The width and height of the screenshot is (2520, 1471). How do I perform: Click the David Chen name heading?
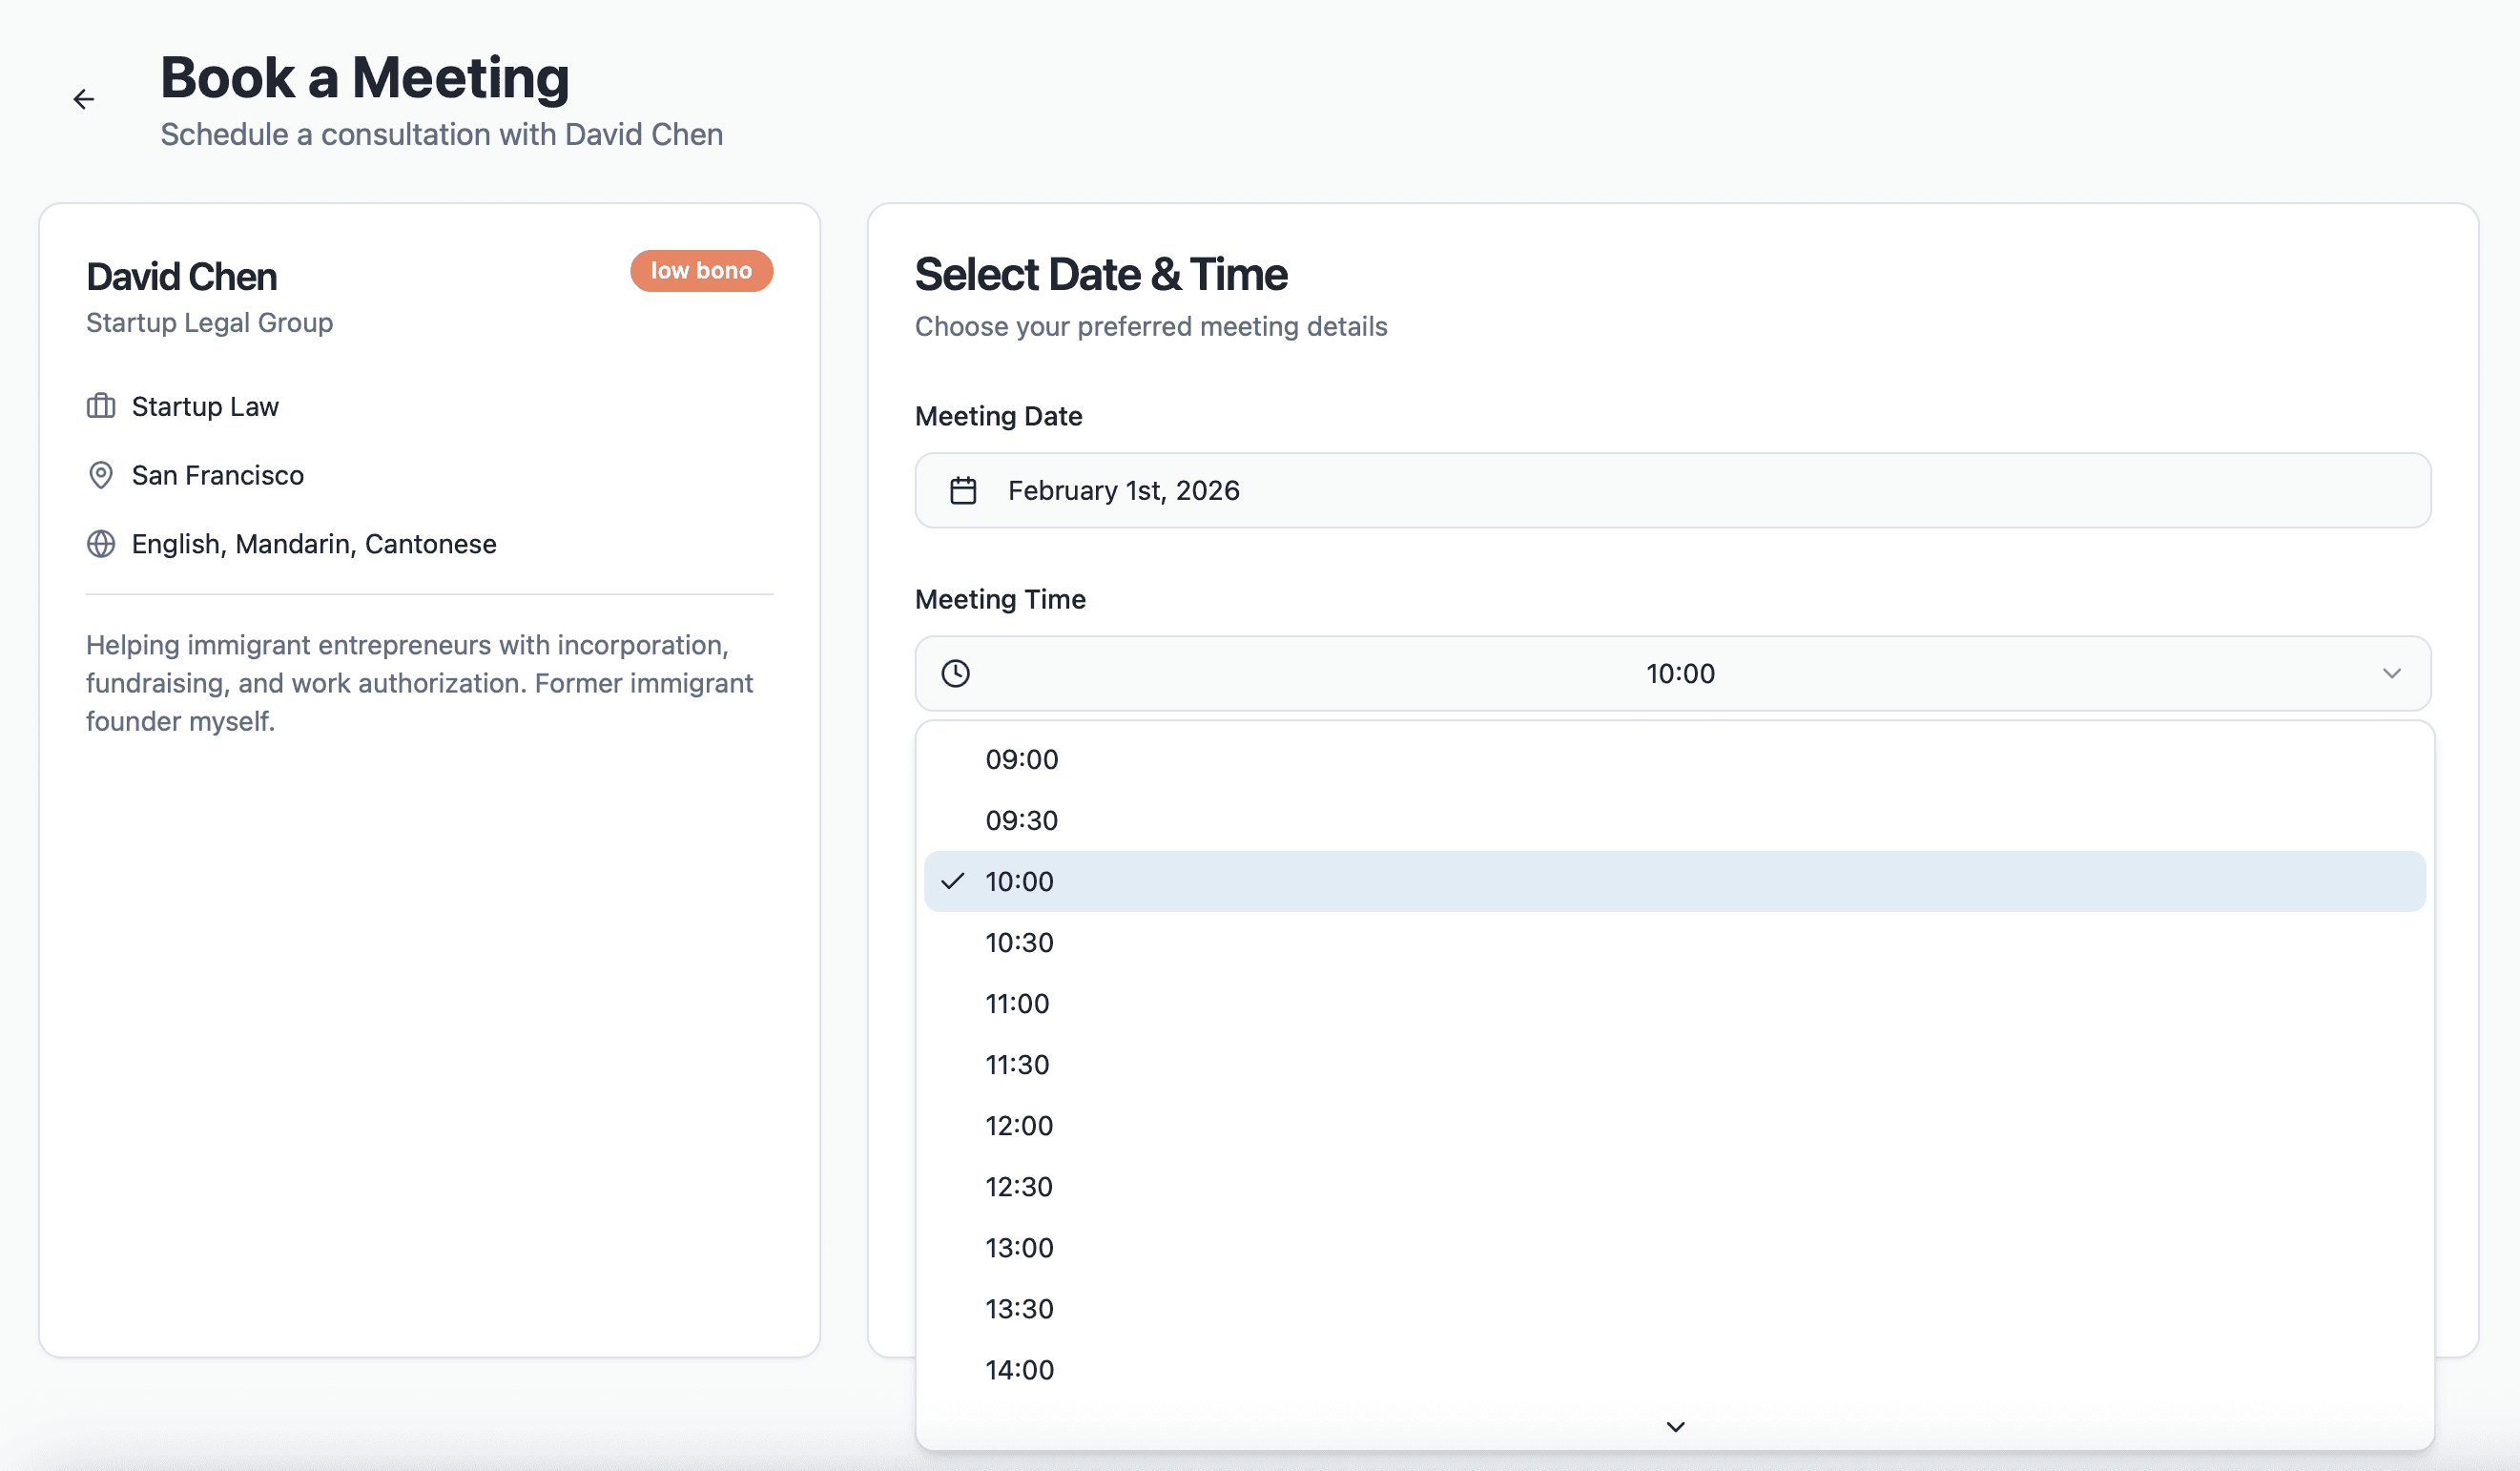click(x=181, y=277)
